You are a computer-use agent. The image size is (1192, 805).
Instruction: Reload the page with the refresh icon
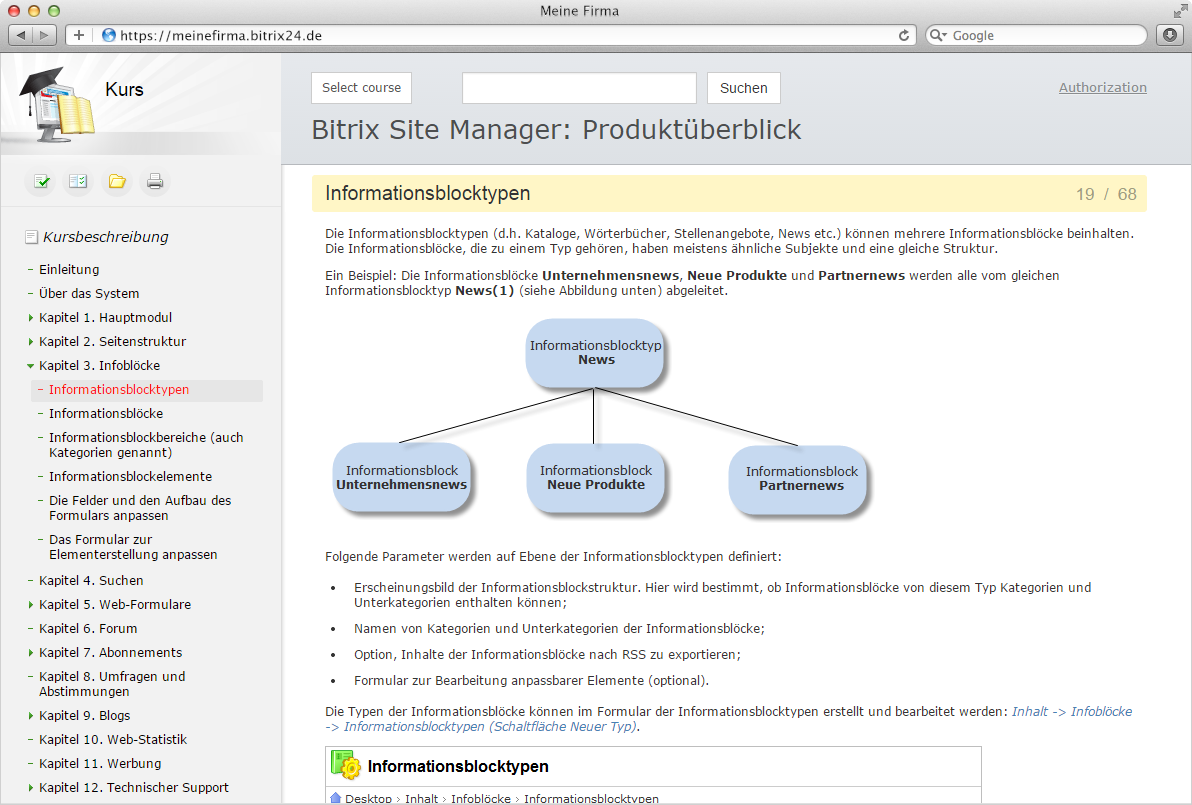(904, 35)
